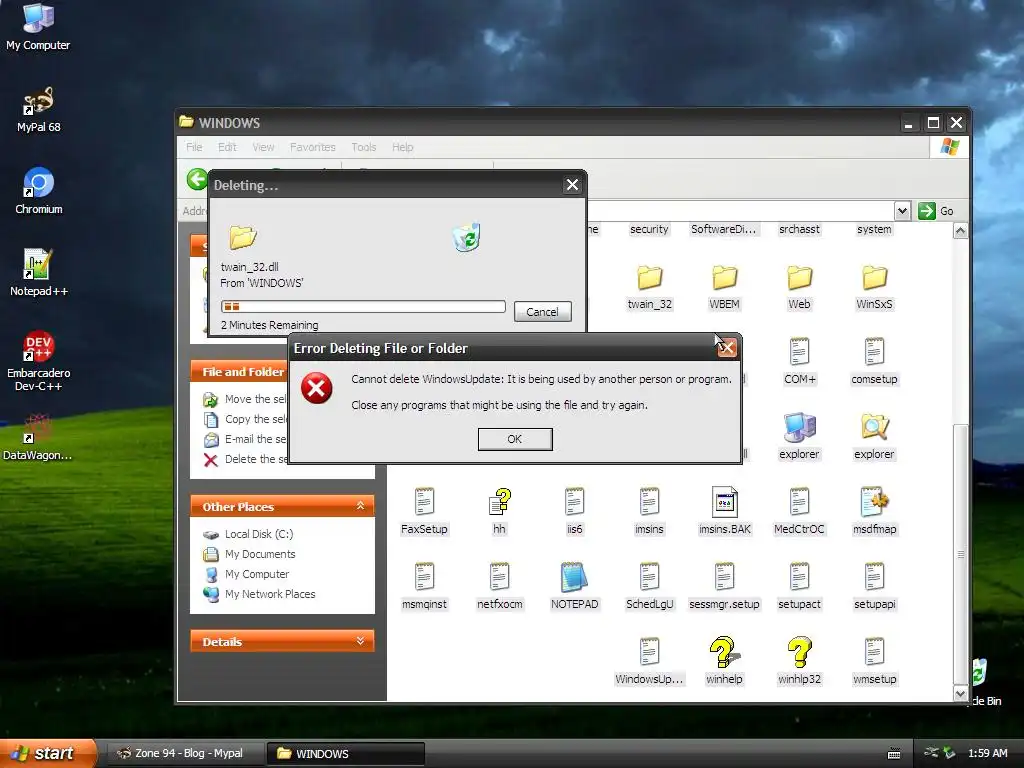Select the wmsetup file
Image resolution: width=1024 pixels, height=768 pixels.
874,662
